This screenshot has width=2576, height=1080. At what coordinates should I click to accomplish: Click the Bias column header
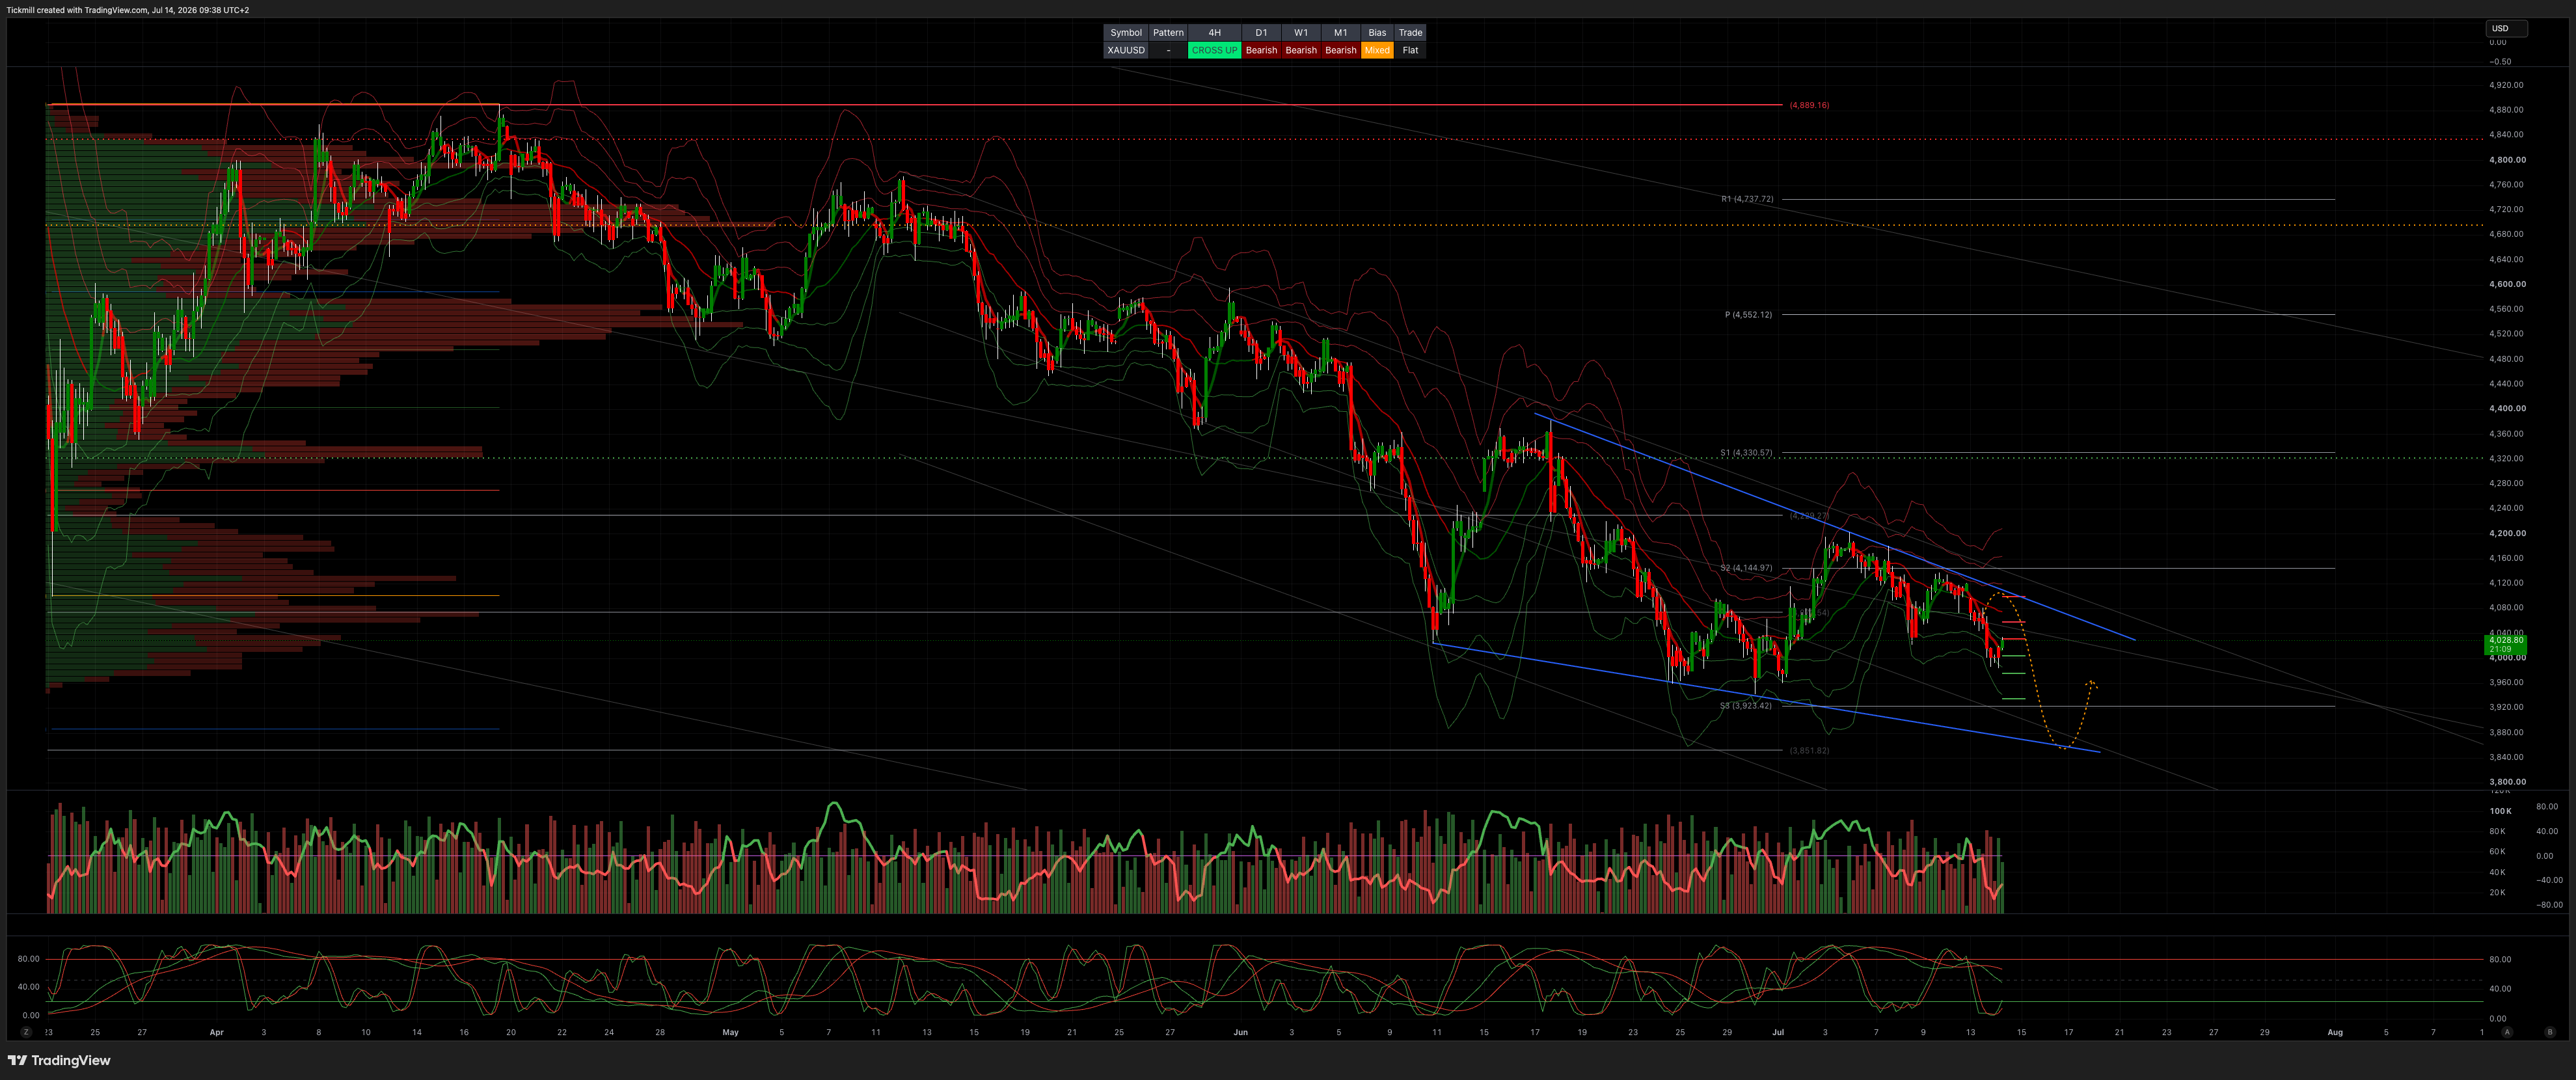click(1377, 33)
